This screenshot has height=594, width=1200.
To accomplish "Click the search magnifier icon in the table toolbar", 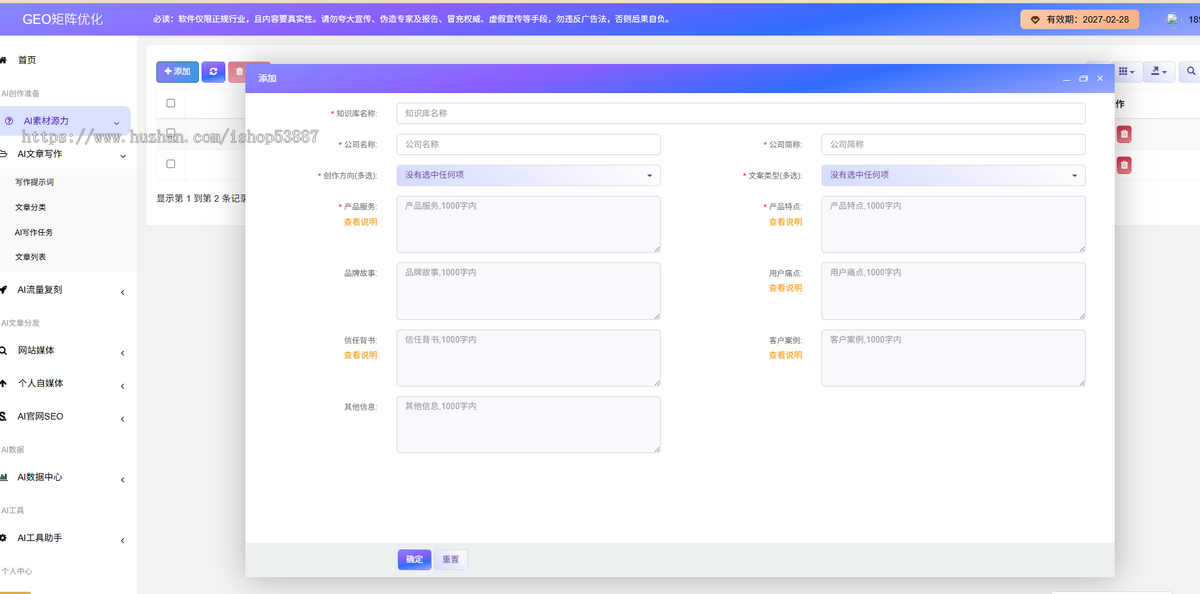I will [x=1190, y=72].
